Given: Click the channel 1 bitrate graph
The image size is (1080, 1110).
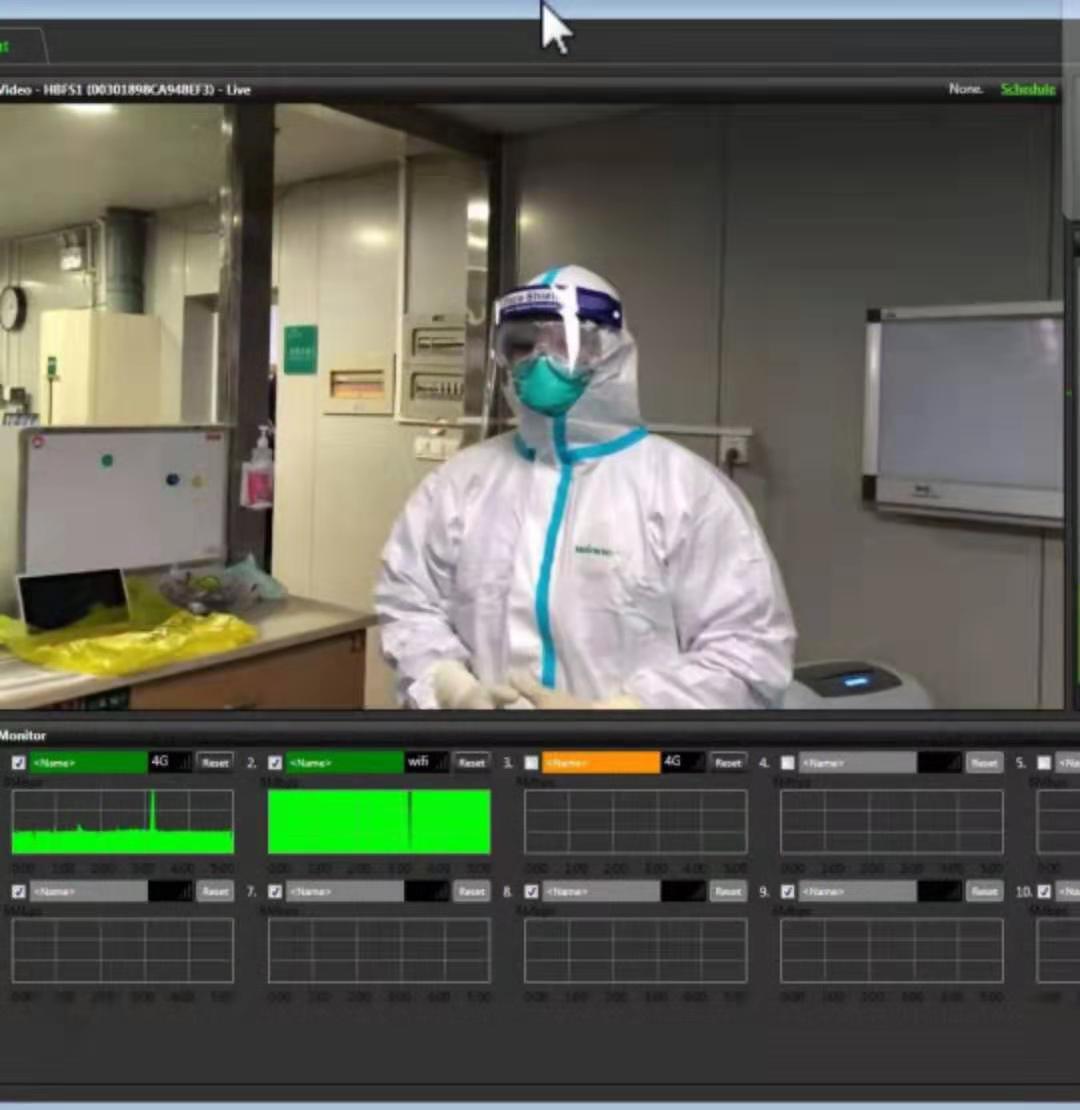Looking at the screenshot, I should click(x=123, y=822).
